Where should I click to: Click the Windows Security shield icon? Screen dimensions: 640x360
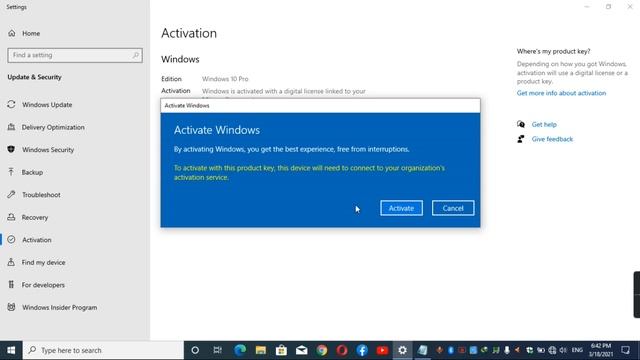click(11, 149)
